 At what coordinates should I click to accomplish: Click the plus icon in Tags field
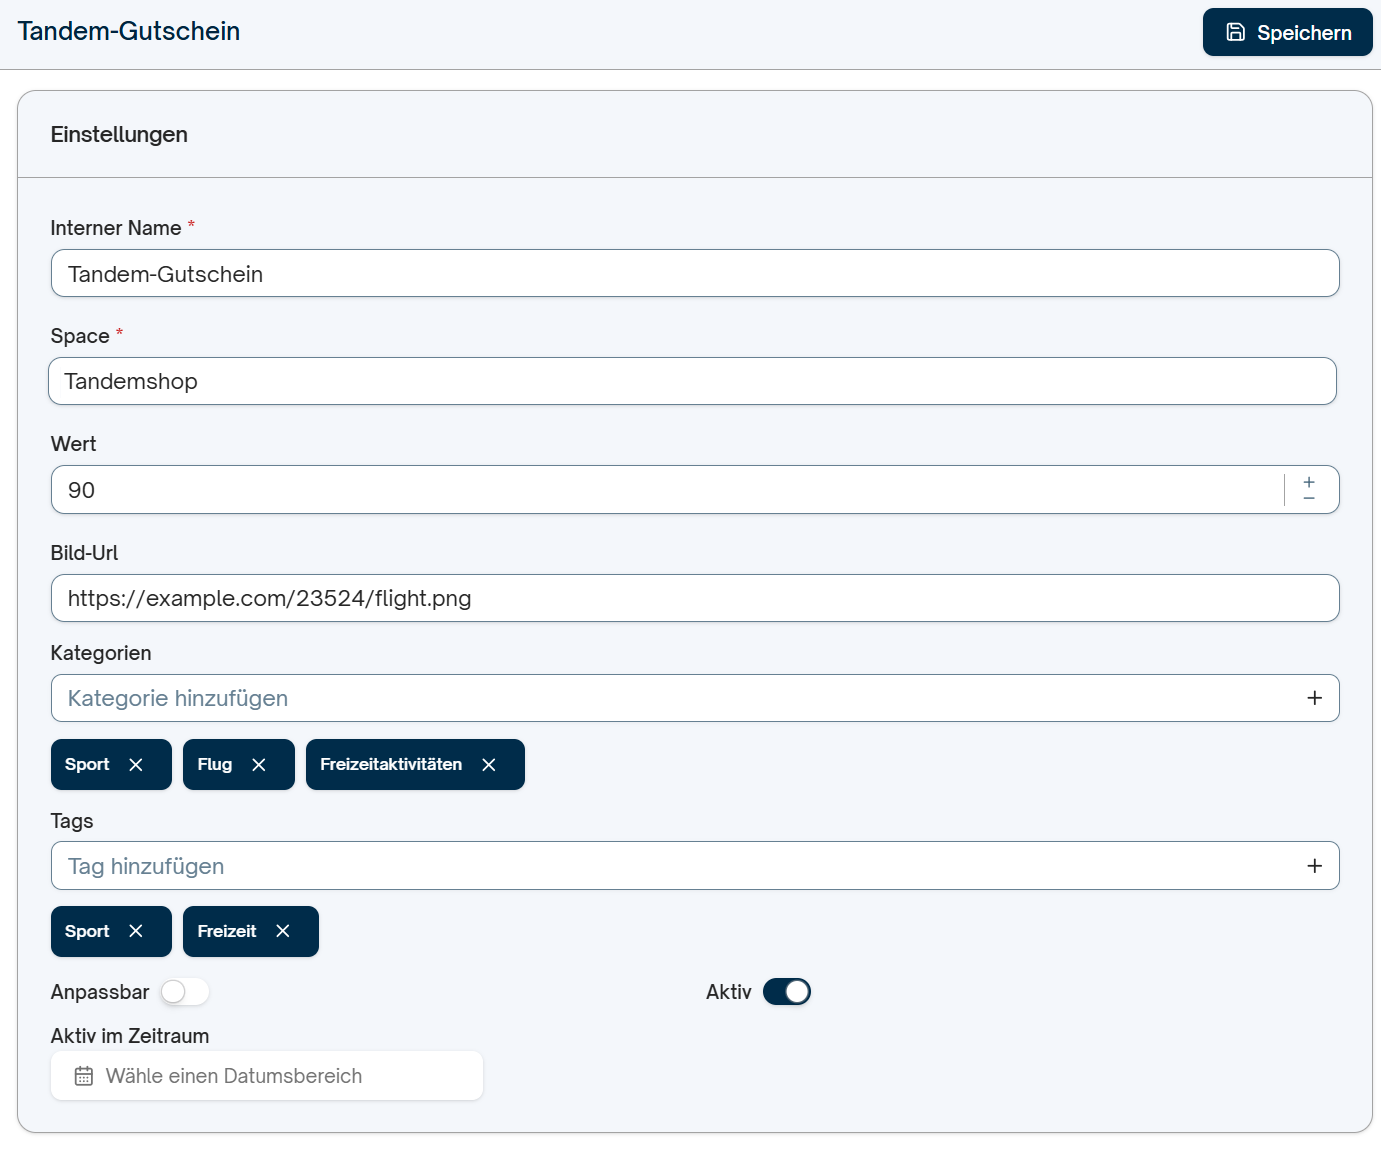click(1315, 866)
